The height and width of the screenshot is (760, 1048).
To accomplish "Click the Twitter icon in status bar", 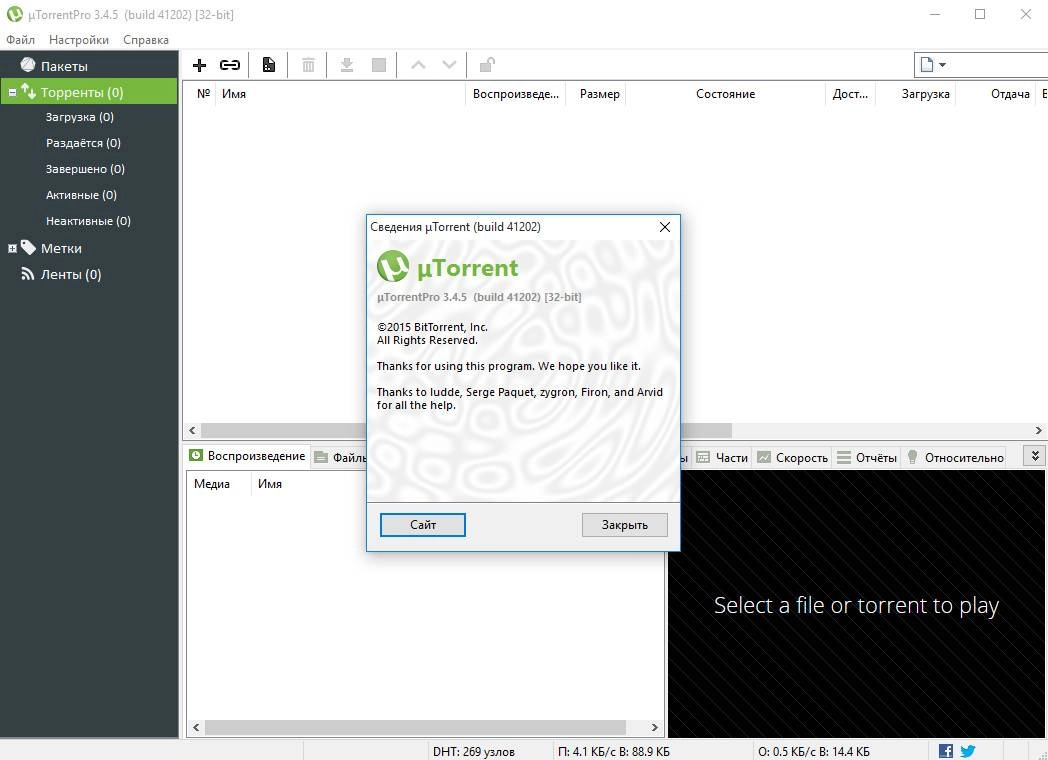I will [x=967, y=751].
